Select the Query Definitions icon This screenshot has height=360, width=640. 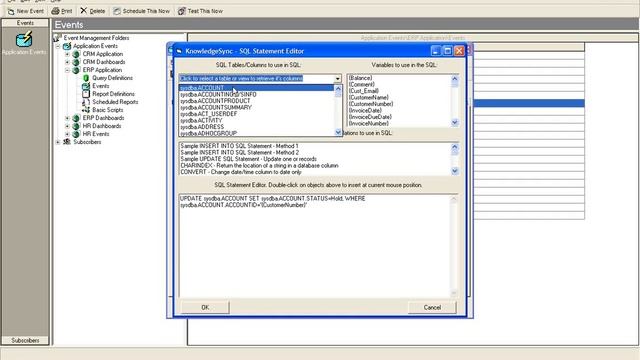(x=86, y=78)
